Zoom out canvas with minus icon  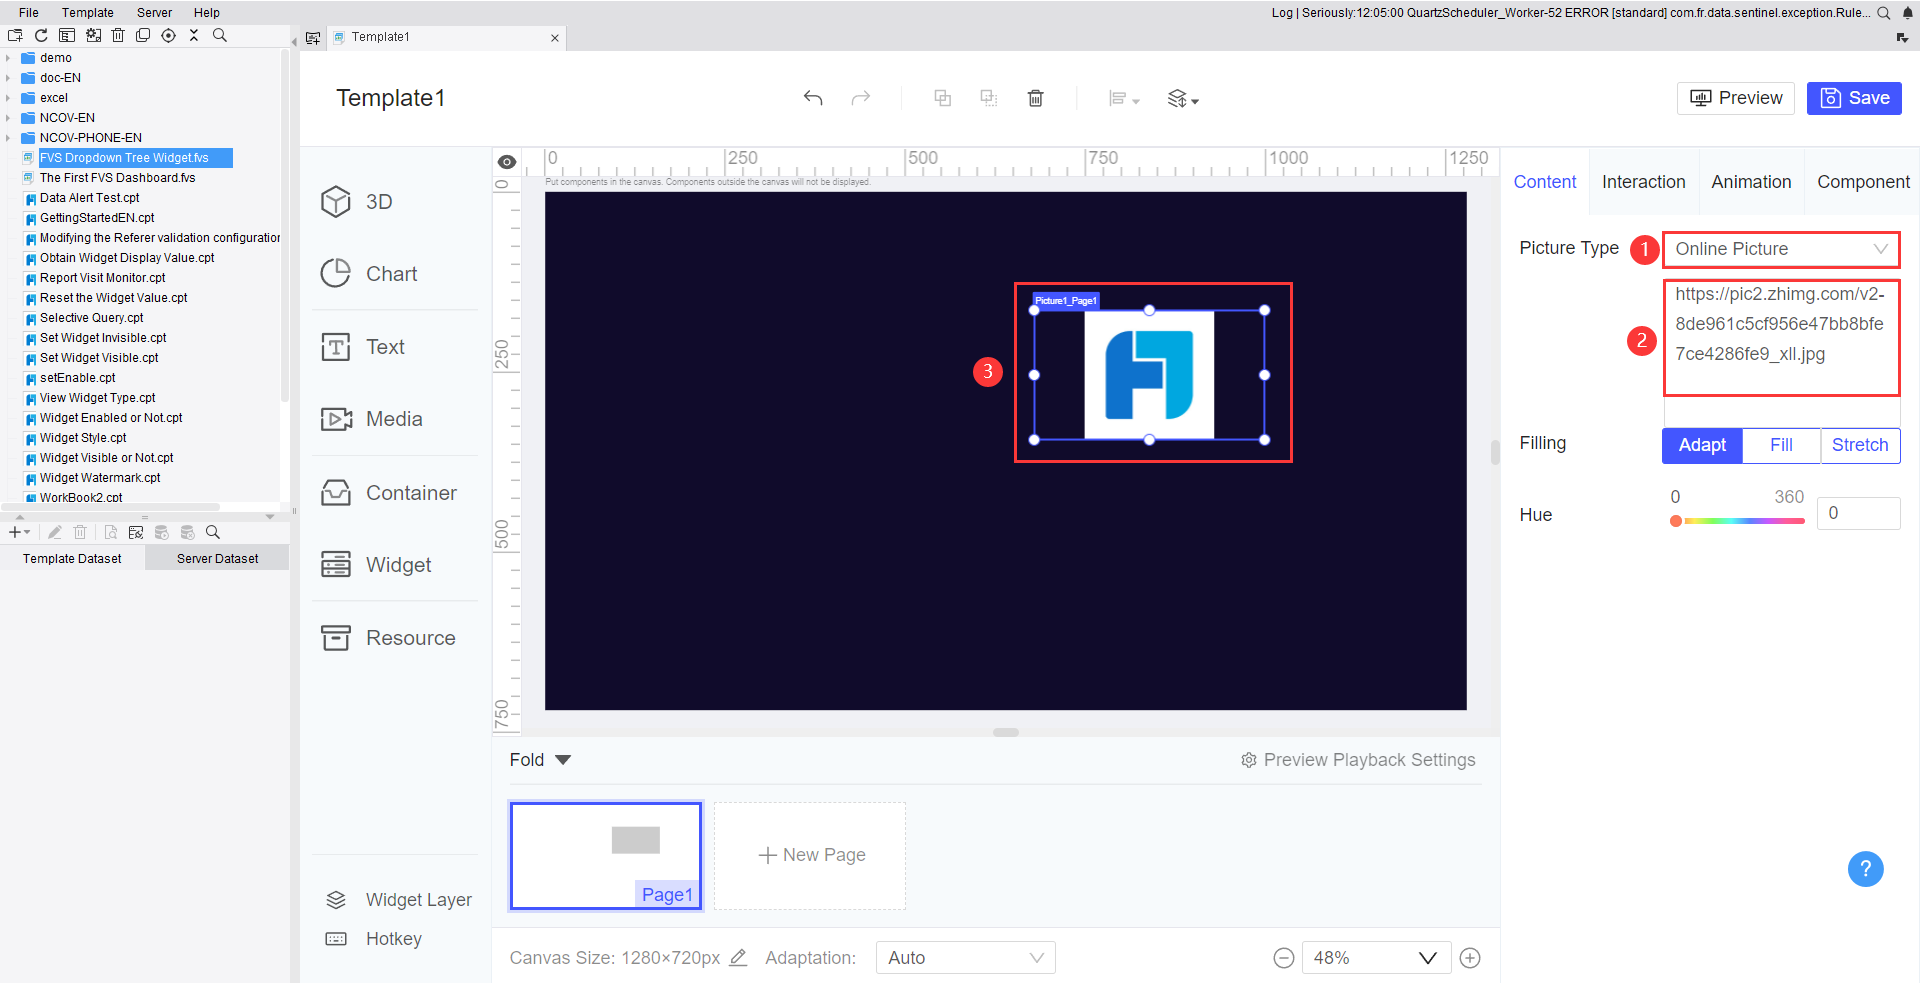(x=1284, y=958)
